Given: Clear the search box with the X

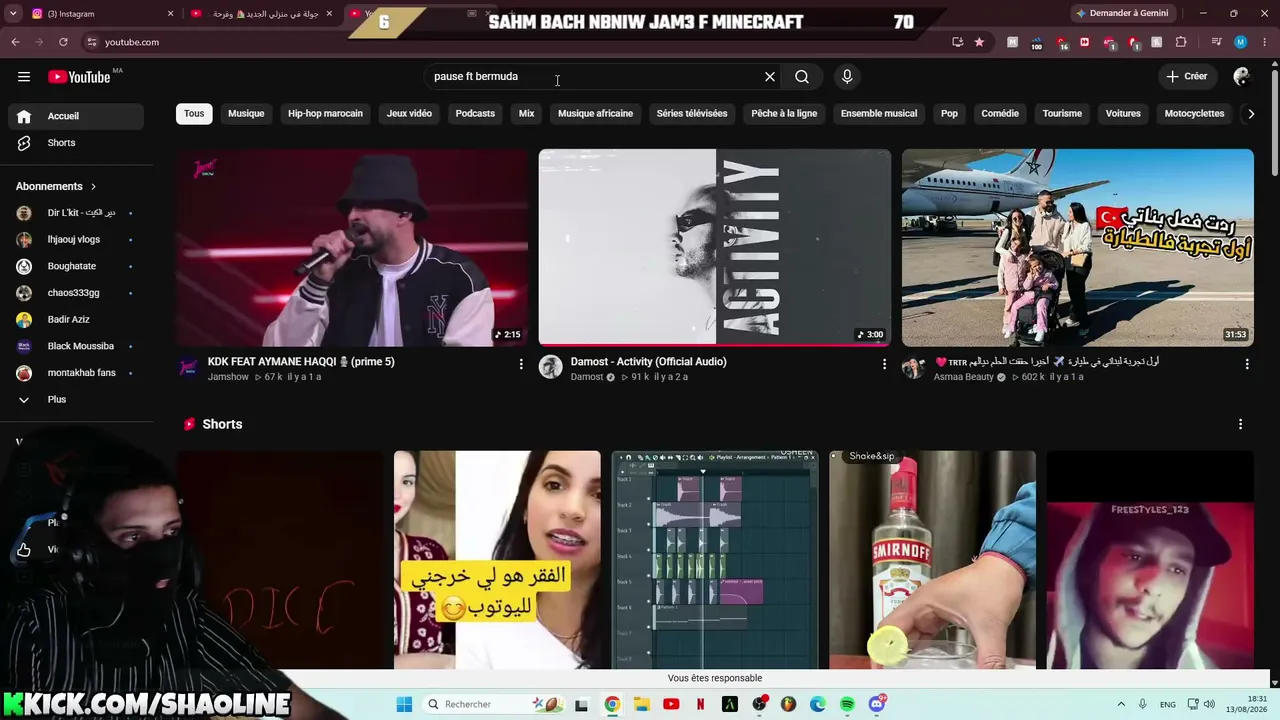Looking at the screenshot, I should point(770,77).
